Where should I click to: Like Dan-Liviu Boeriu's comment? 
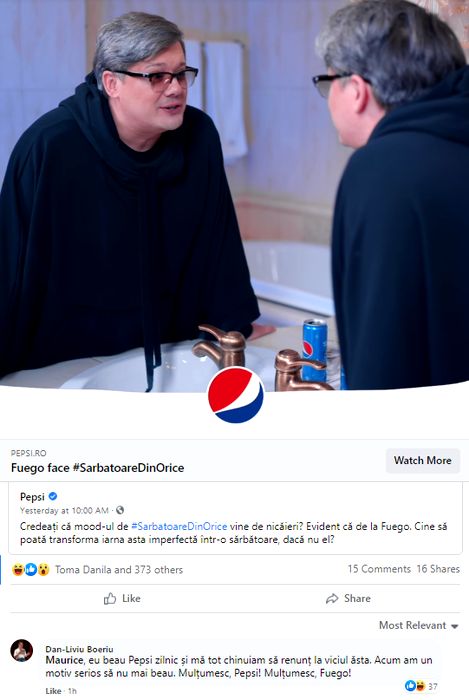[53, 691]
